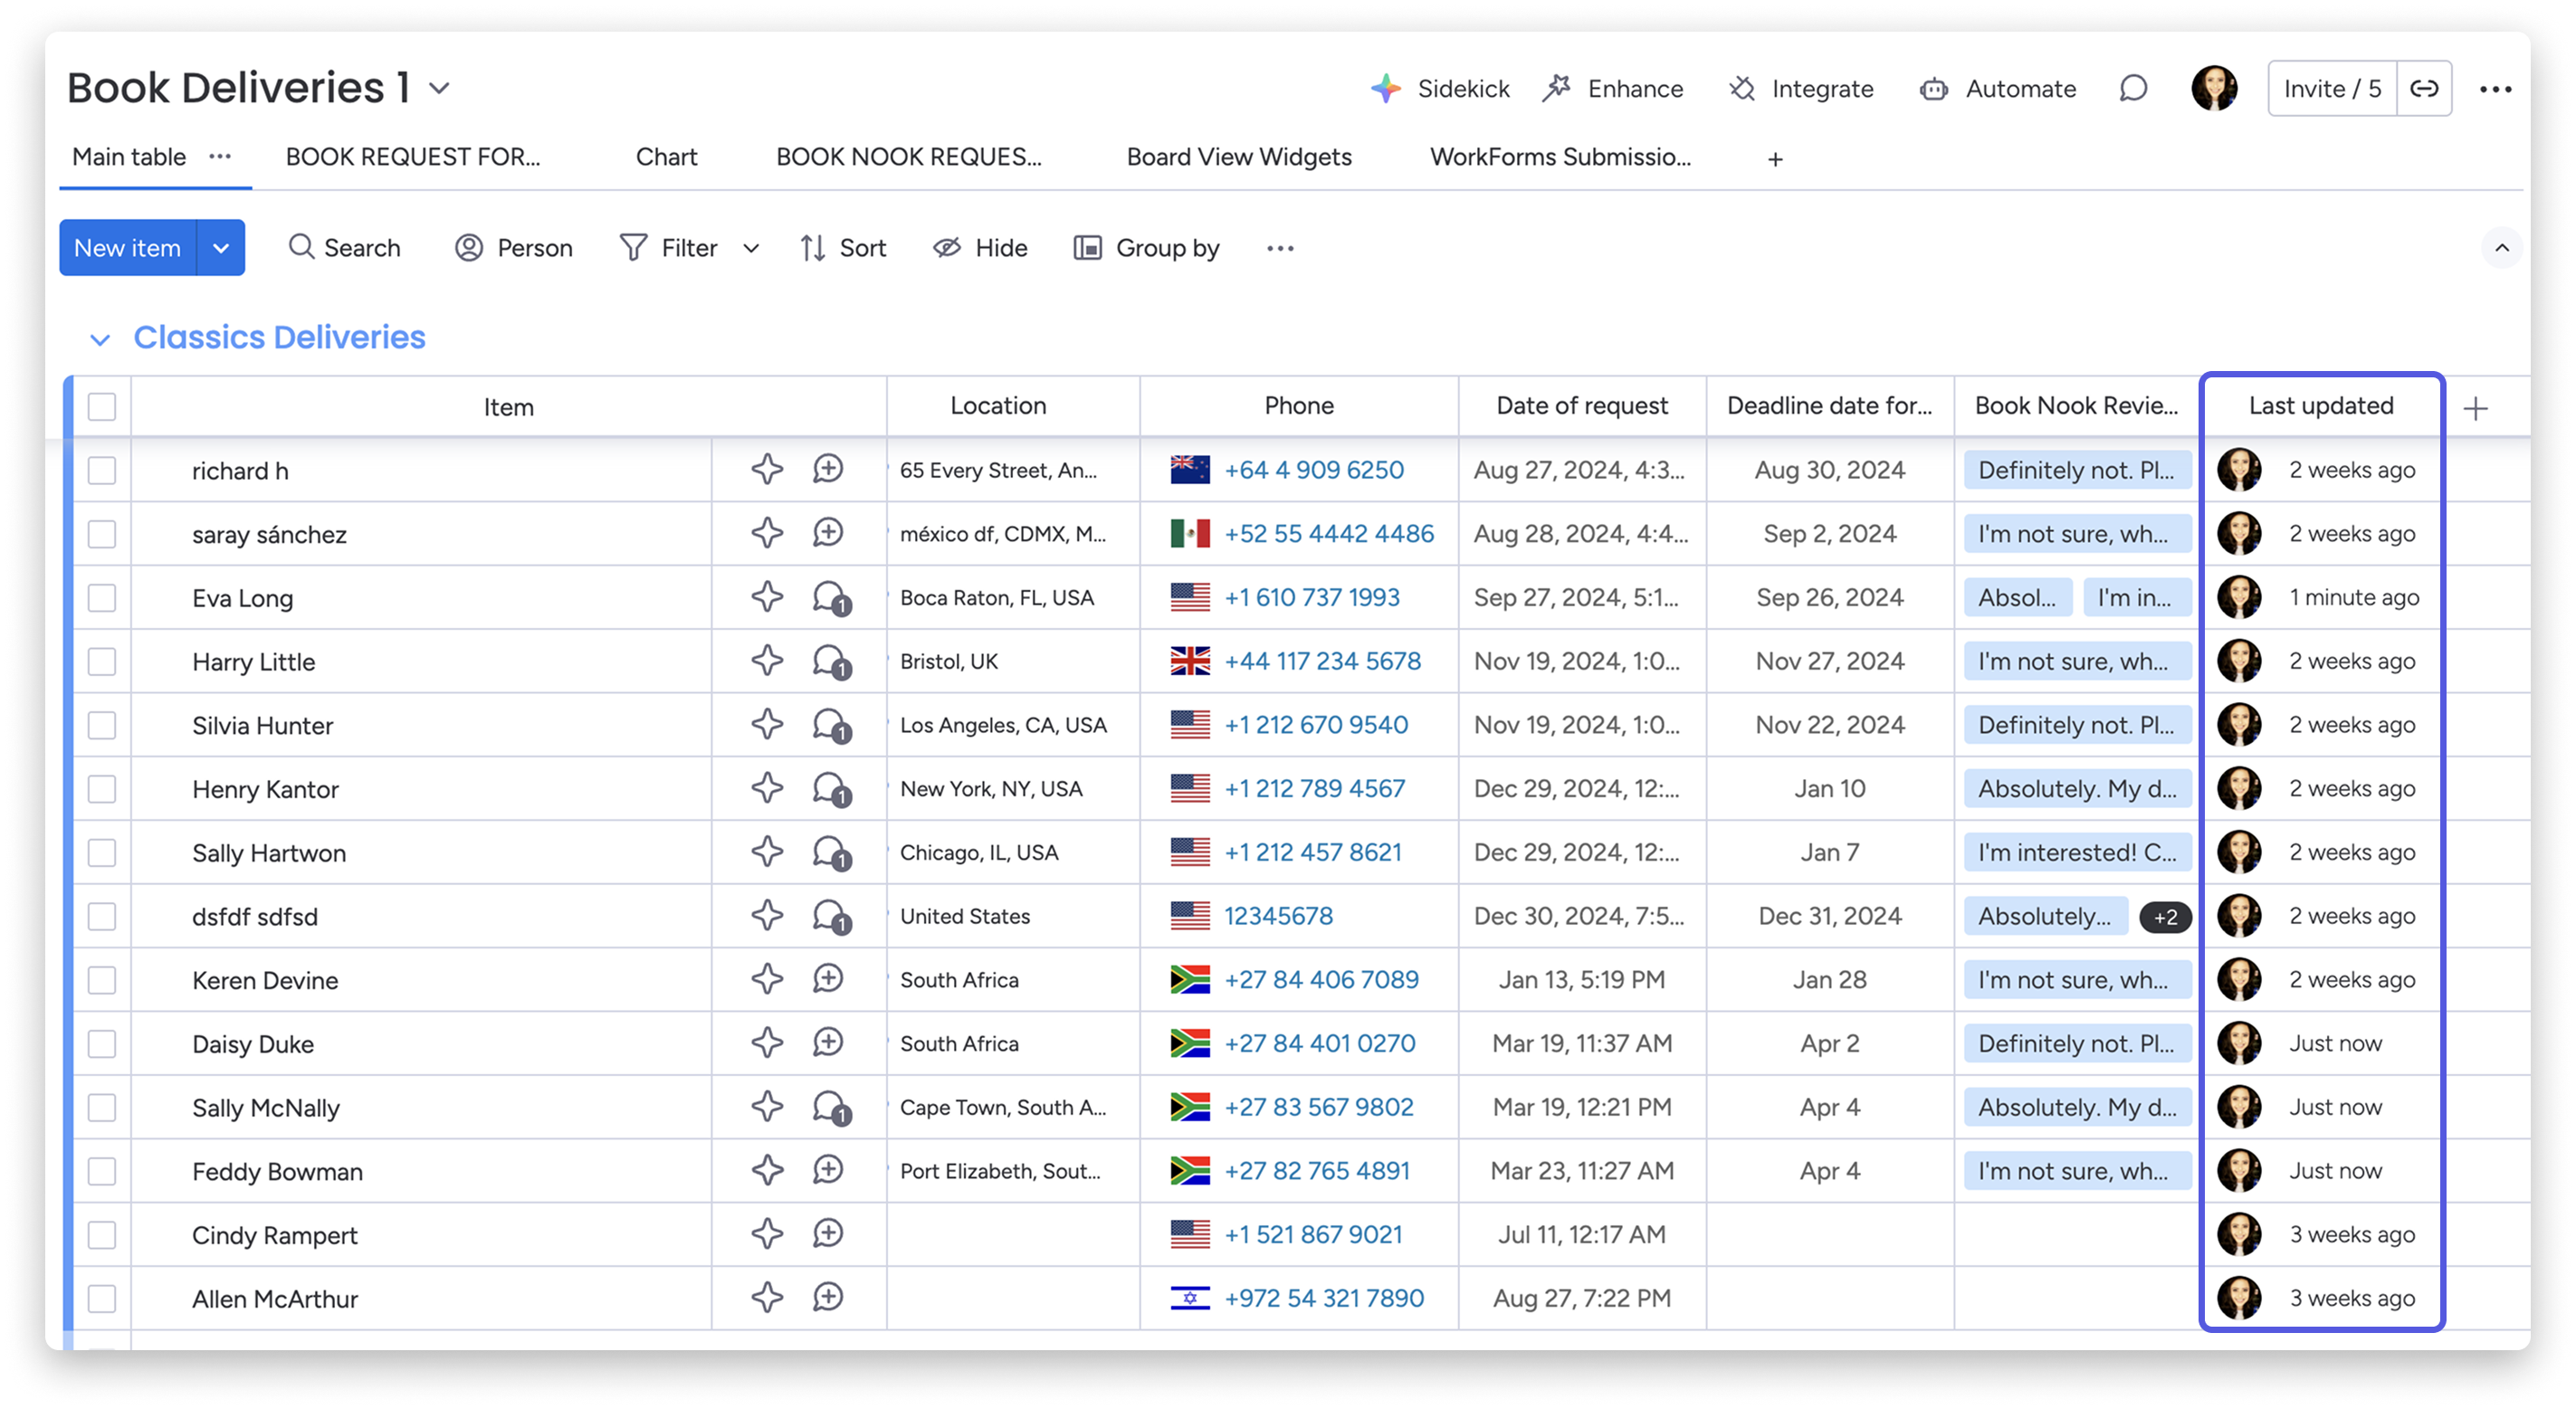Open updates bubble for Harry Little

[830, 661]
